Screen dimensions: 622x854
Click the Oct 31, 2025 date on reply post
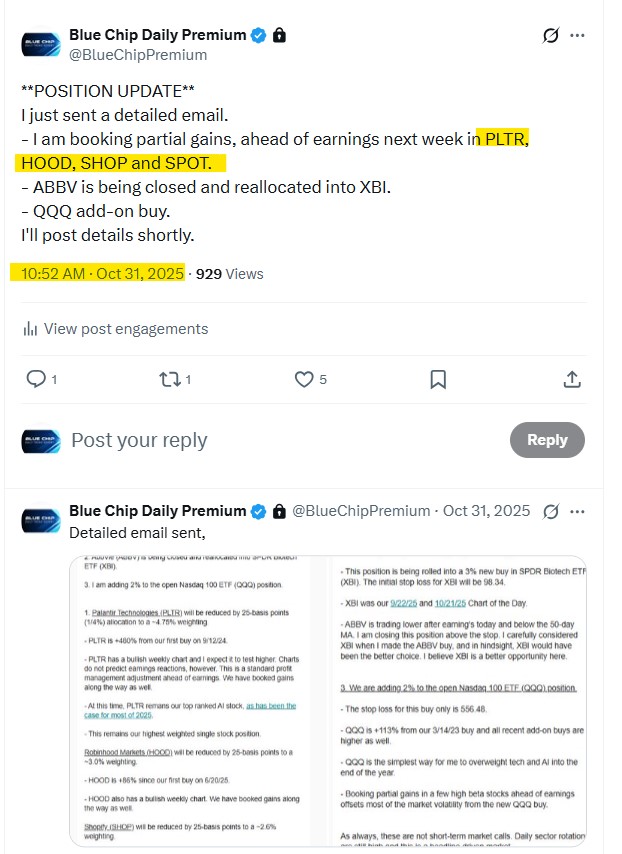(x=486, y=511)
